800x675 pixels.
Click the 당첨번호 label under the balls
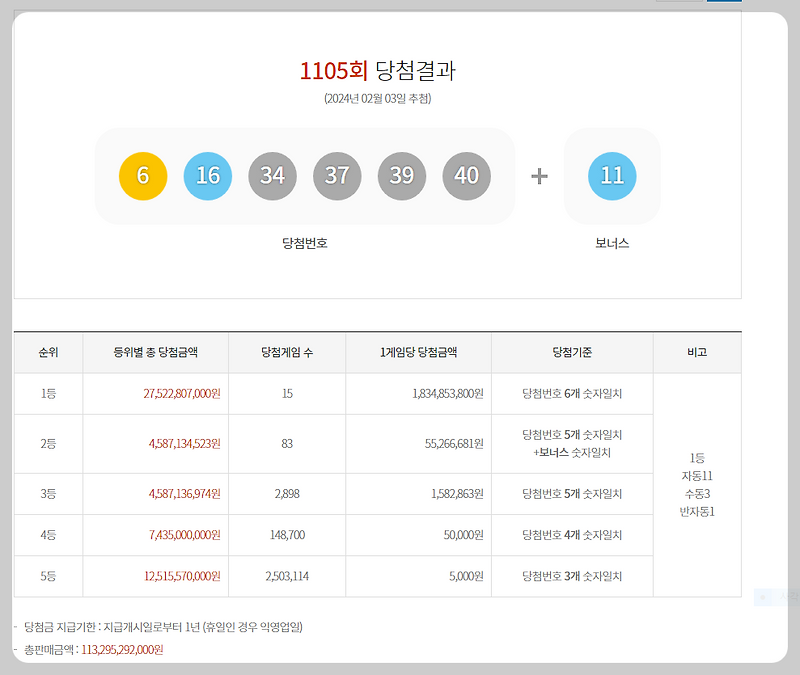[x=305, y=243]
